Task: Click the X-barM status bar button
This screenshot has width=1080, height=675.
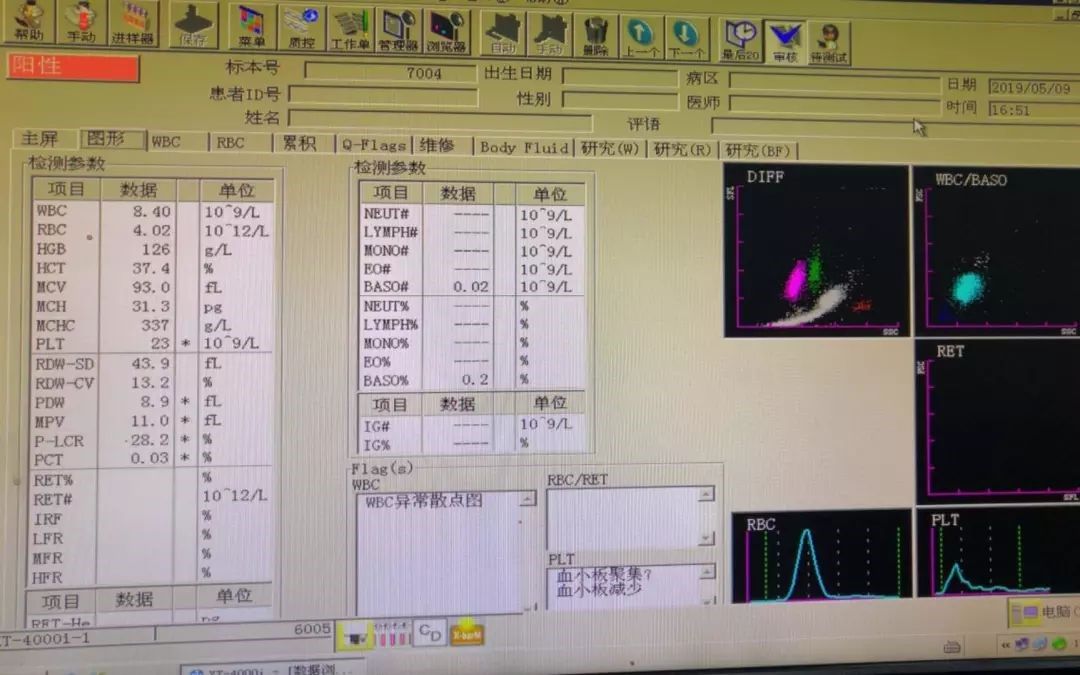Action: [467, 634]
